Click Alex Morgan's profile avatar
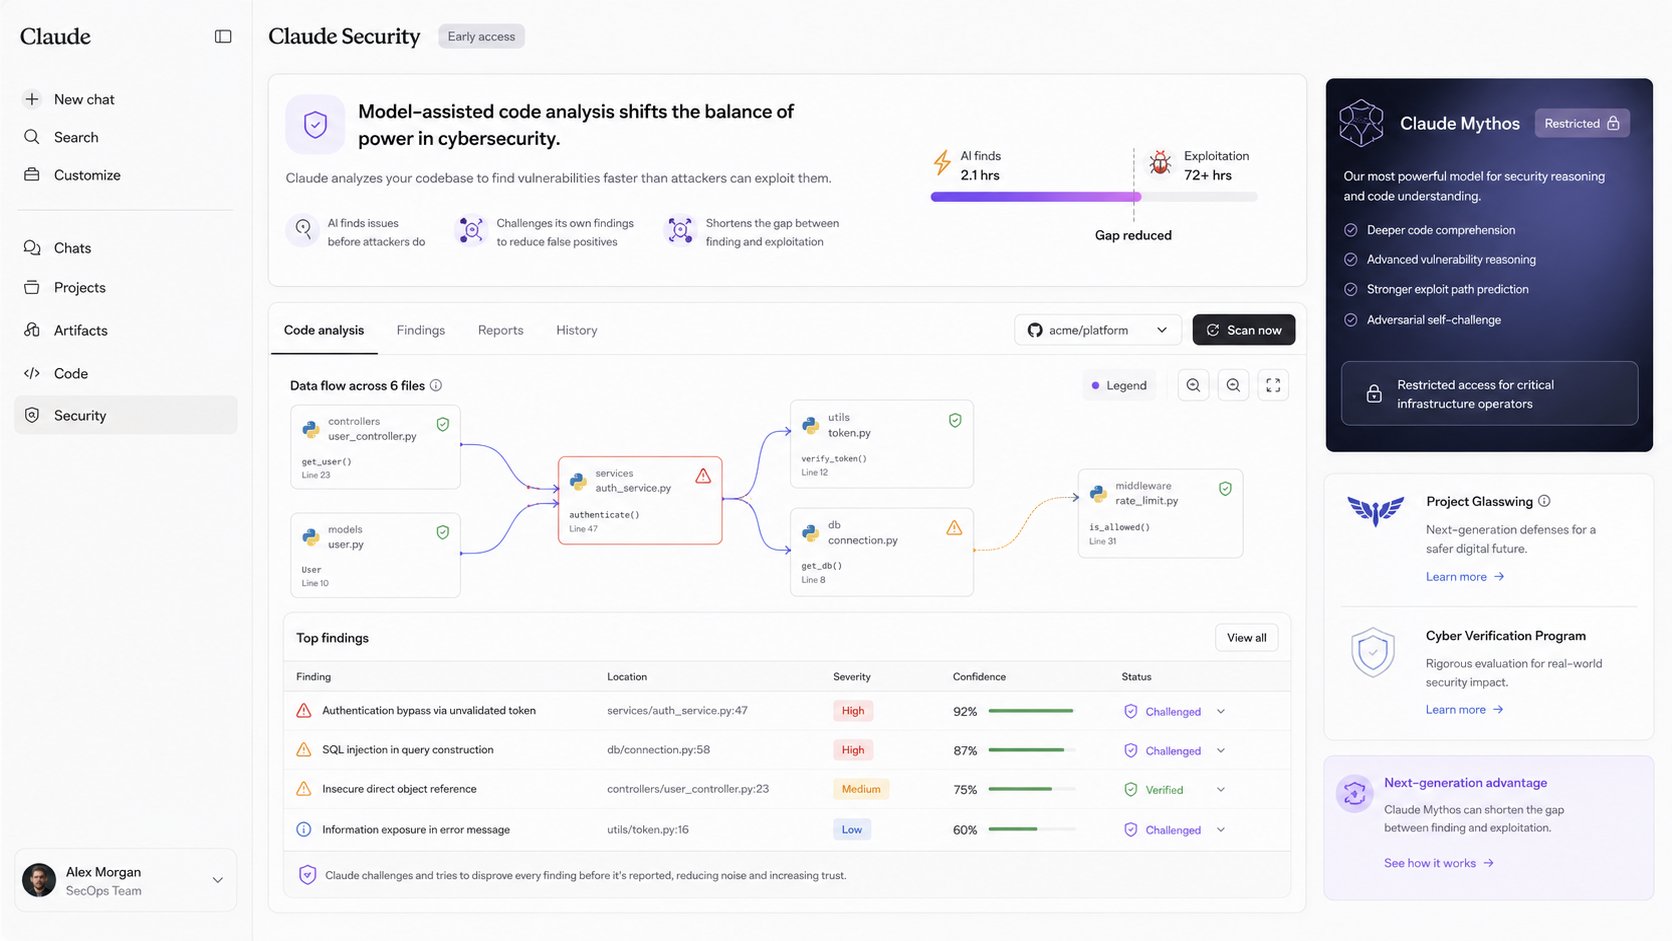The width and height of the screenshot is (1672, 941). click(x=39, y=880)
